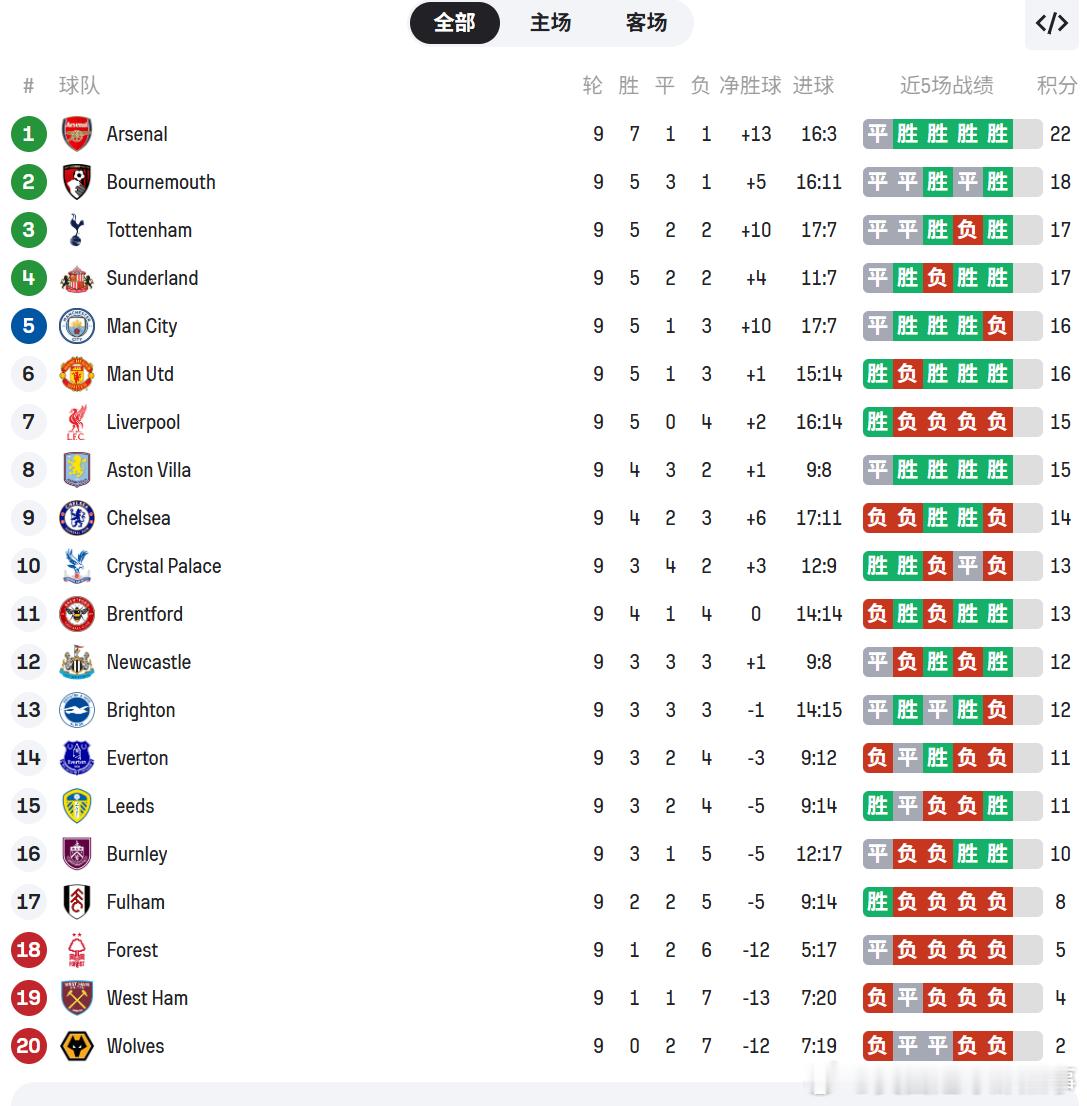Open the embed code button
Viewport: 1087px width, 1106px height.
[x=1052, y=24]
